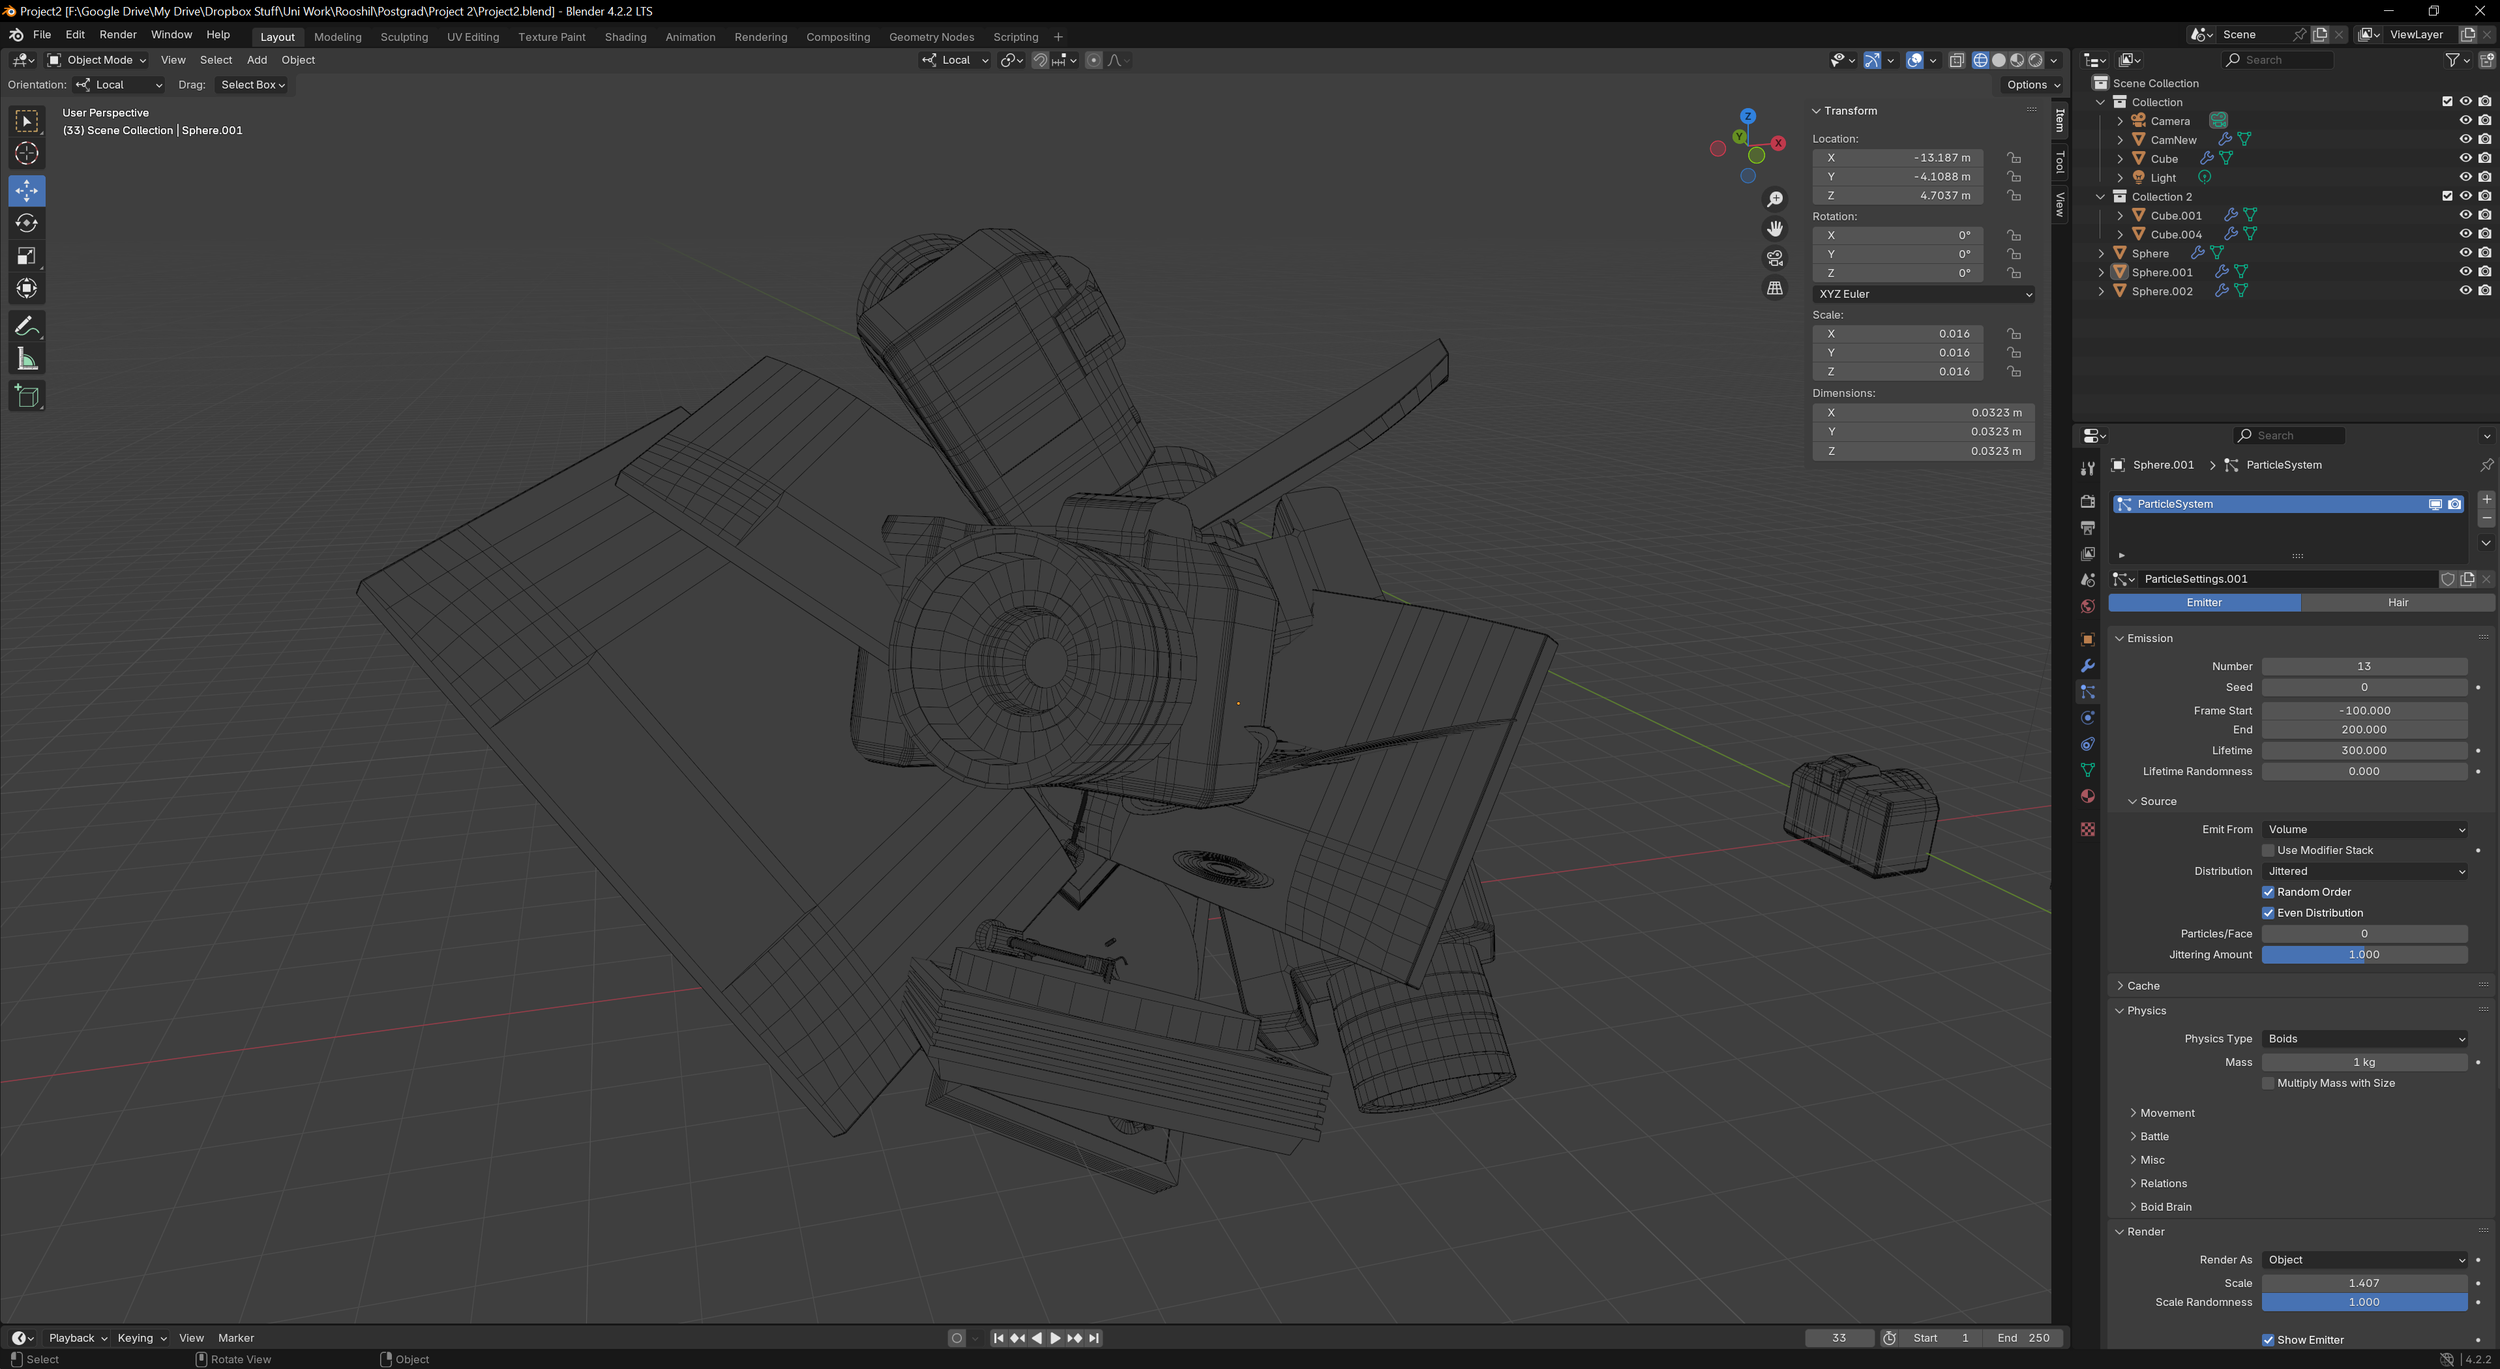Image resolution: width=2500 pixels, height=1369 pixels.
Task: Switch to the Shading workspace tab
Action: [x=625, y=37]
